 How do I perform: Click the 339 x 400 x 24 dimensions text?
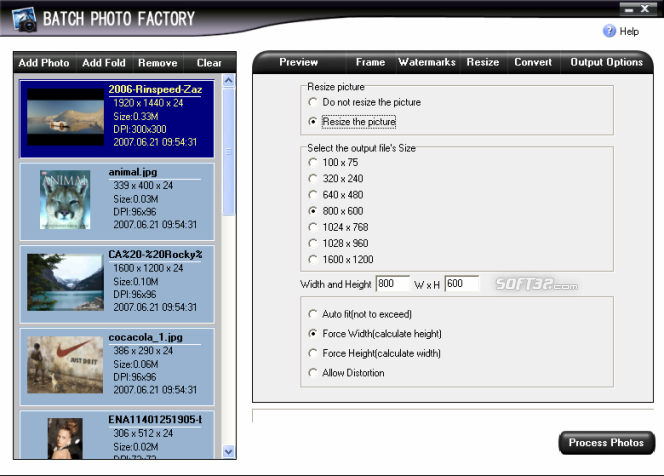pos(143,185)
